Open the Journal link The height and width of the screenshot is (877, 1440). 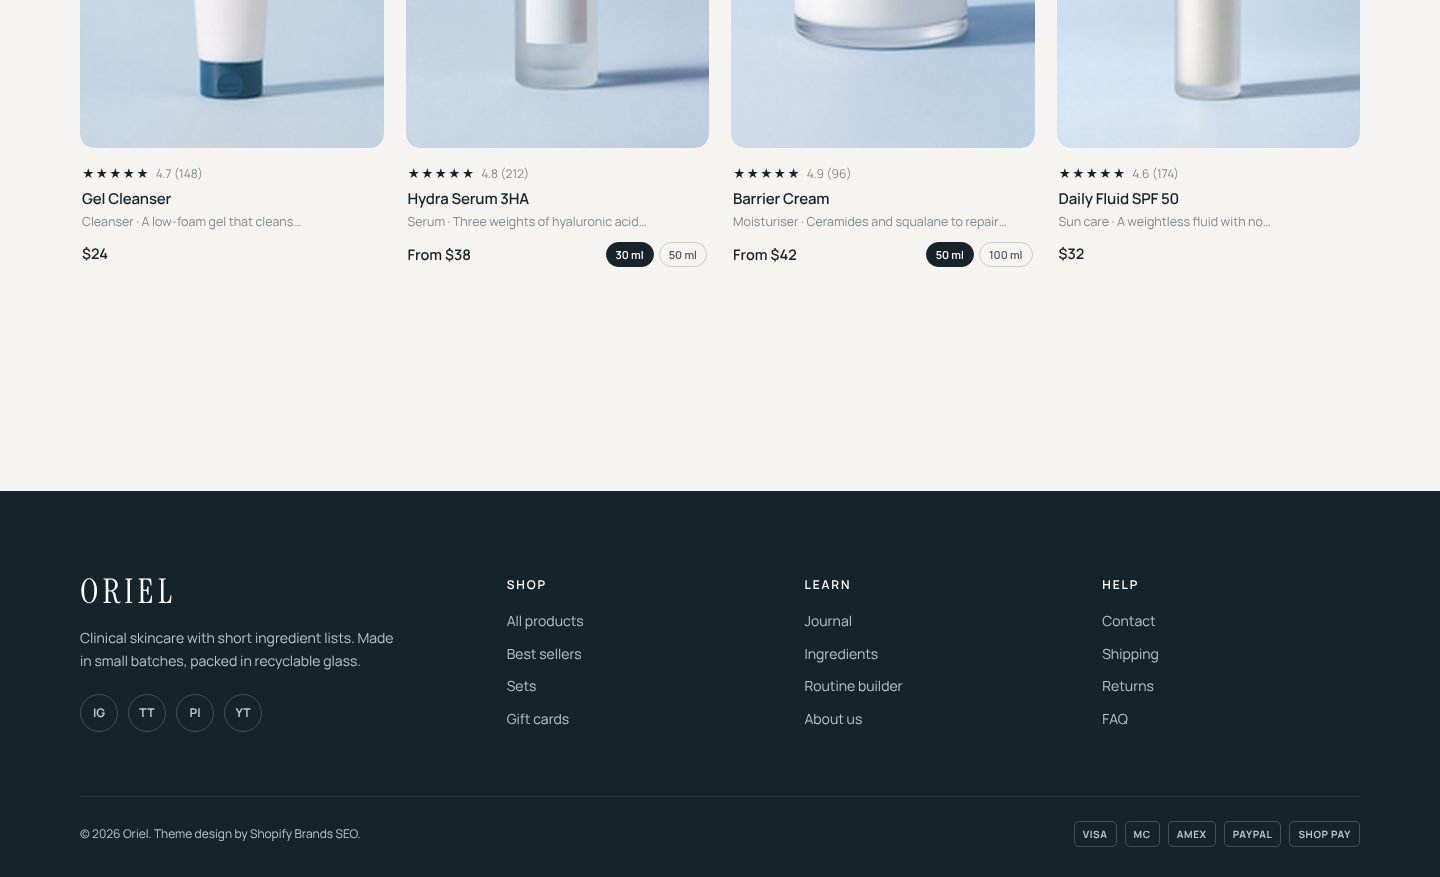click(828, 621)
